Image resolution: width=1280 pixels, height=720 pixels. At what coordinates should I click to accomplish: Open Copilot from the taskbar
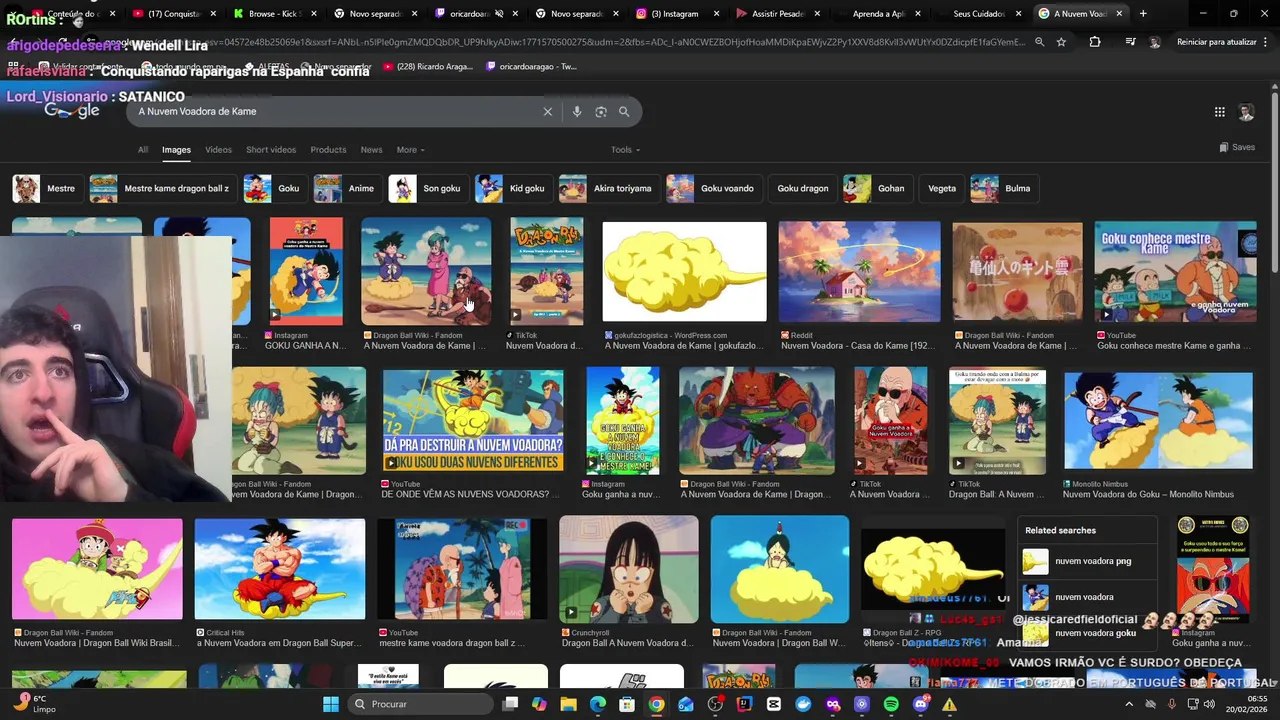tap(540, 704)
